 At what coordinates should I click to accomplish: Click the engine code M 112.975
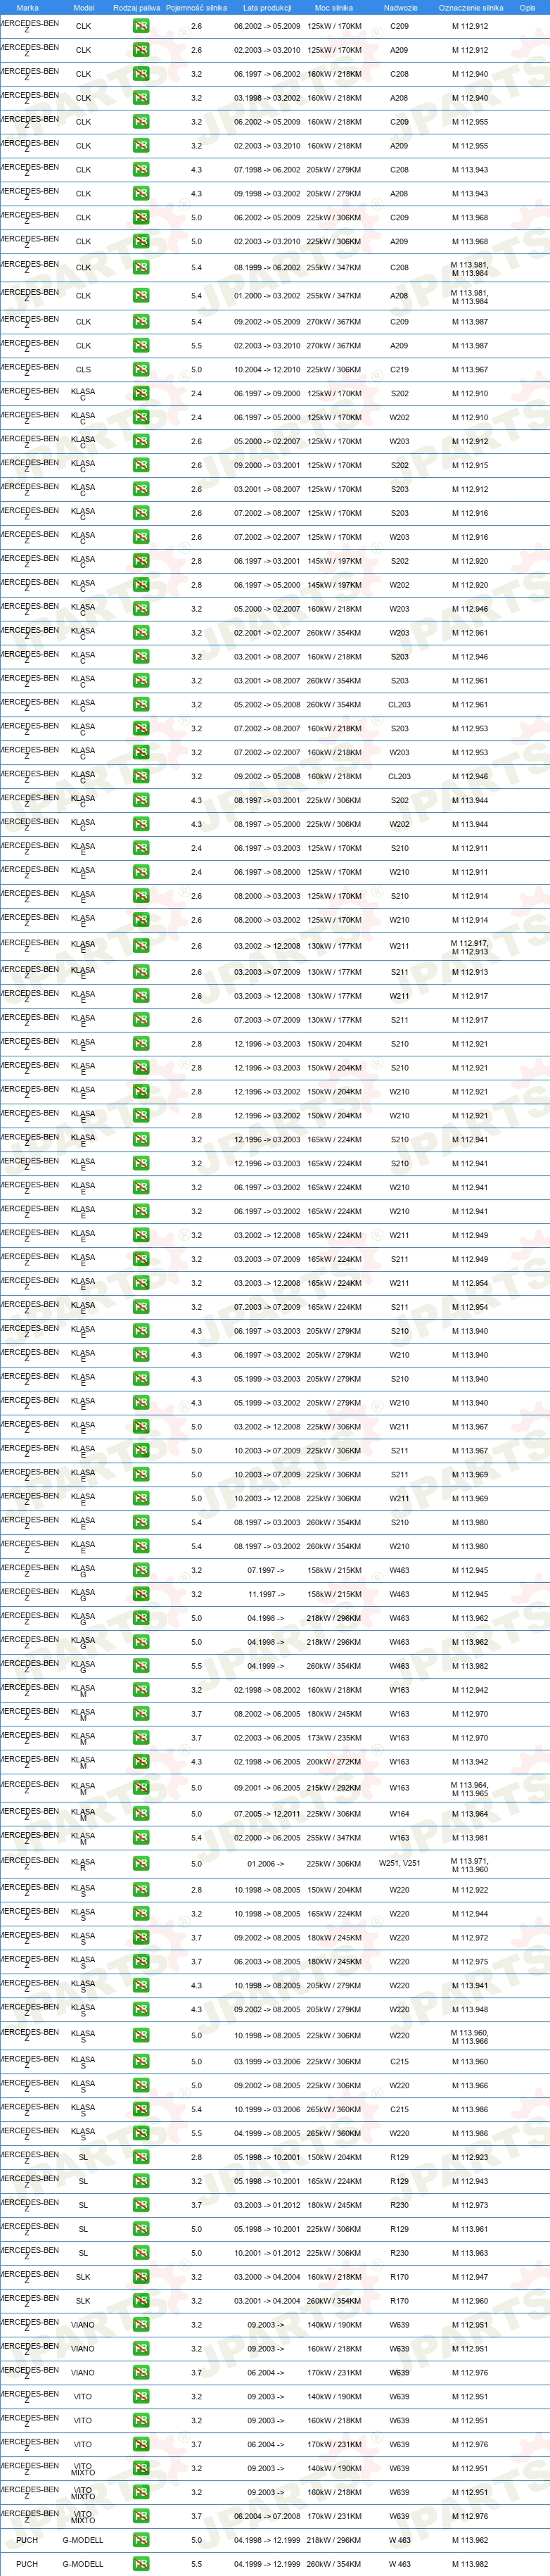470,1963
